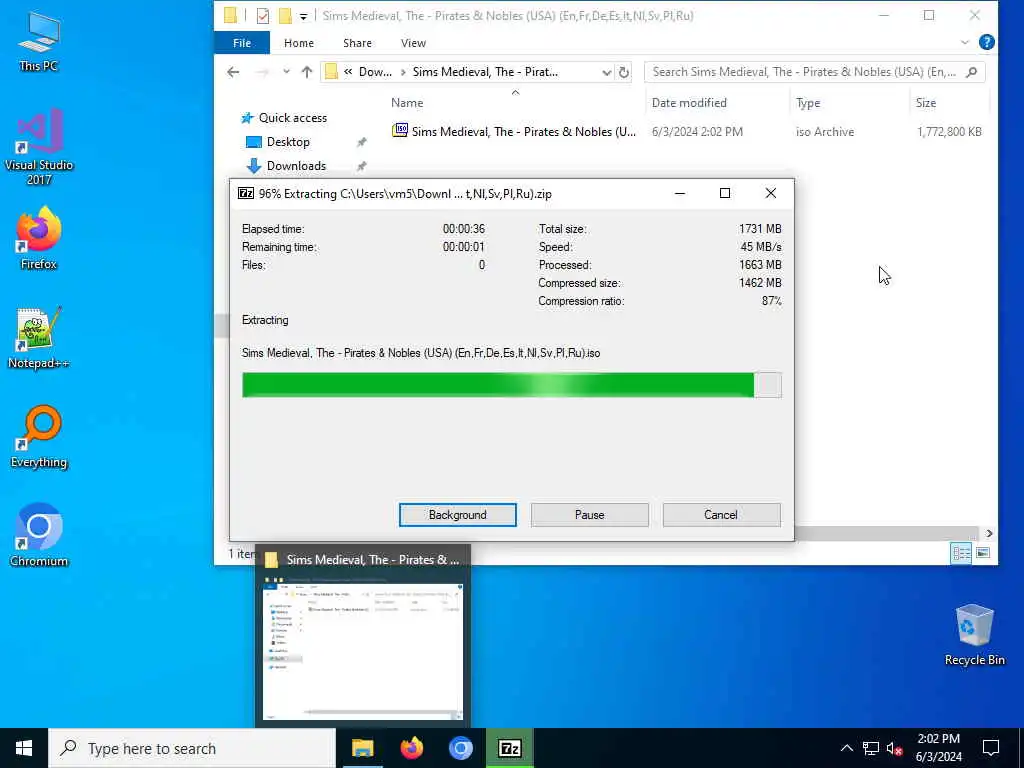Image resolution: width=1024 pixels, height=768 pixels.
Task: Open Chromium desktop shortcut
Action: 39,536
